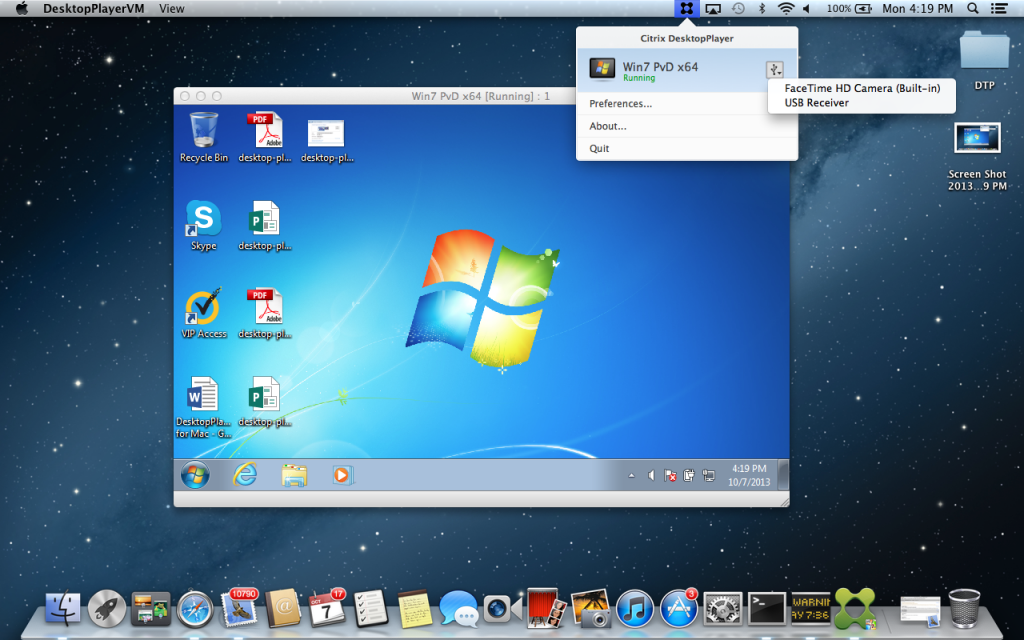Select USB Receiver in the device list
This screenshot has width=1024, height=640.
816,103
